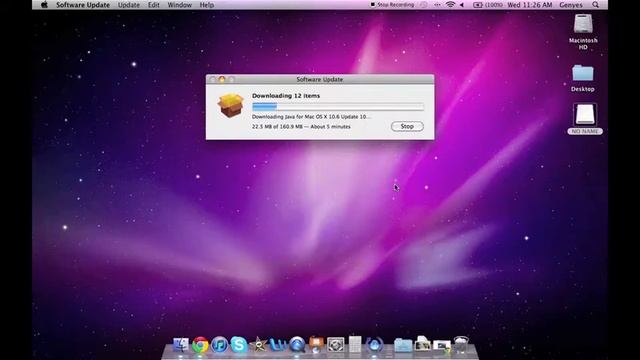Launch Skype from the Dock
The width and height of the screenshot is (640, 360).
tap(239, 345)
